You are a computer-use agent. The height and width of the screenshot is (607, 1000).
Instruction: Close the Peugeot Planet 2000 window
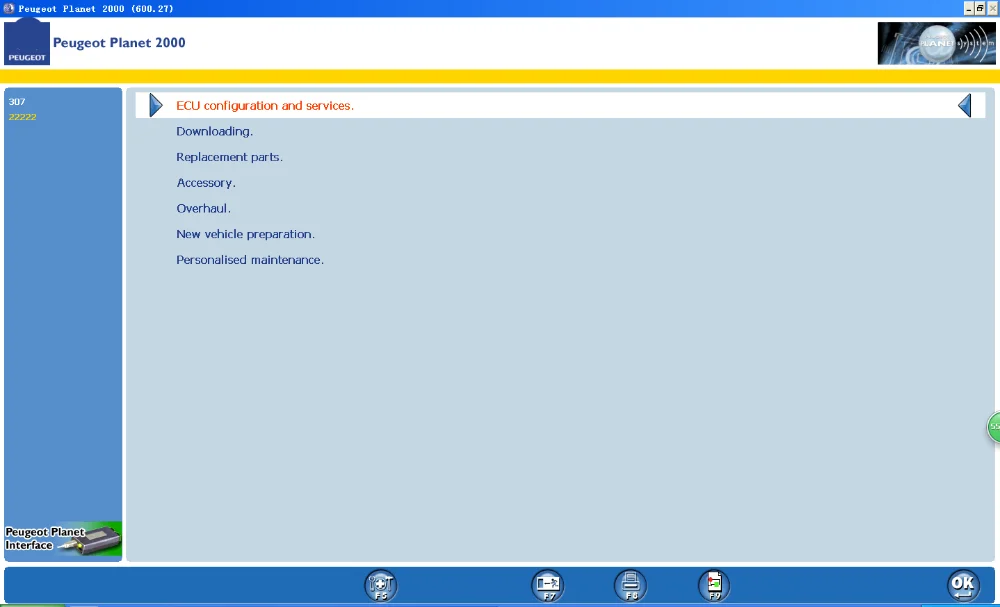coord(992,8)
